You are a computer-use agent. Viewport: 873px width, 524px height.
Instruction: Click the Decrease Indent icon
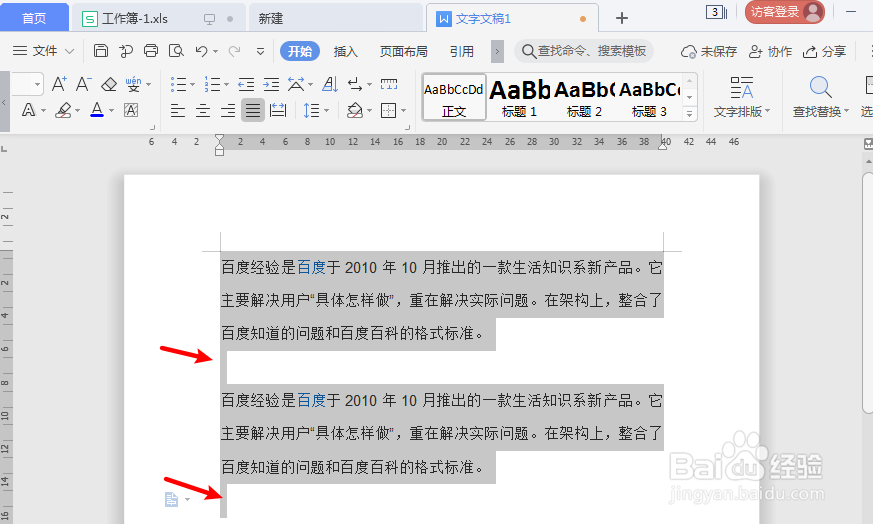(x=246, y=85)
